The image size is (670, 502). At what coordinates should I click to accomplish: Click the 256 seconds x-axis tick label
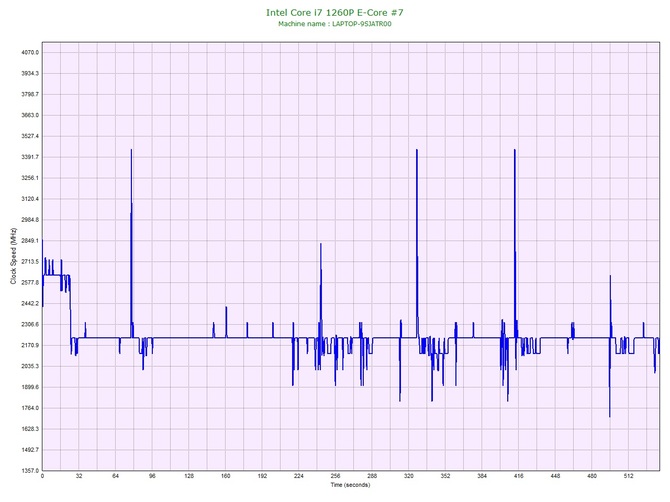[335, 476]
